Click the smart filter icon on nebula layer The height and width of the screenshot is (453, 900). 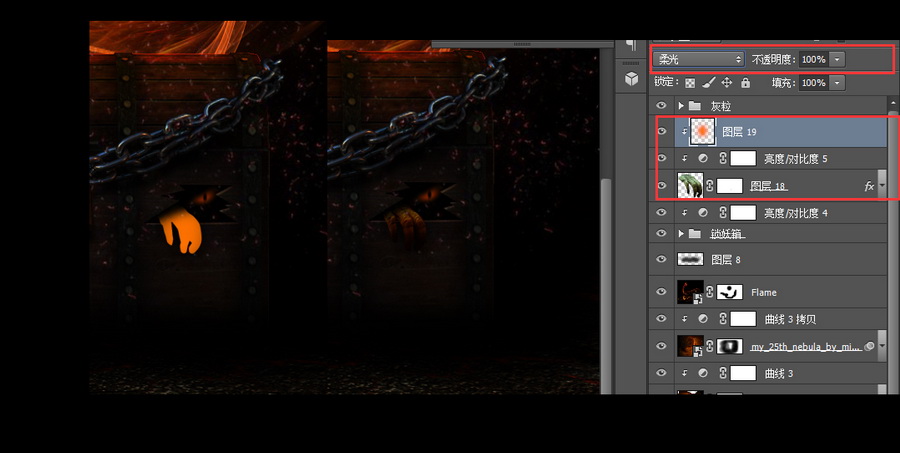pos(868,346)
